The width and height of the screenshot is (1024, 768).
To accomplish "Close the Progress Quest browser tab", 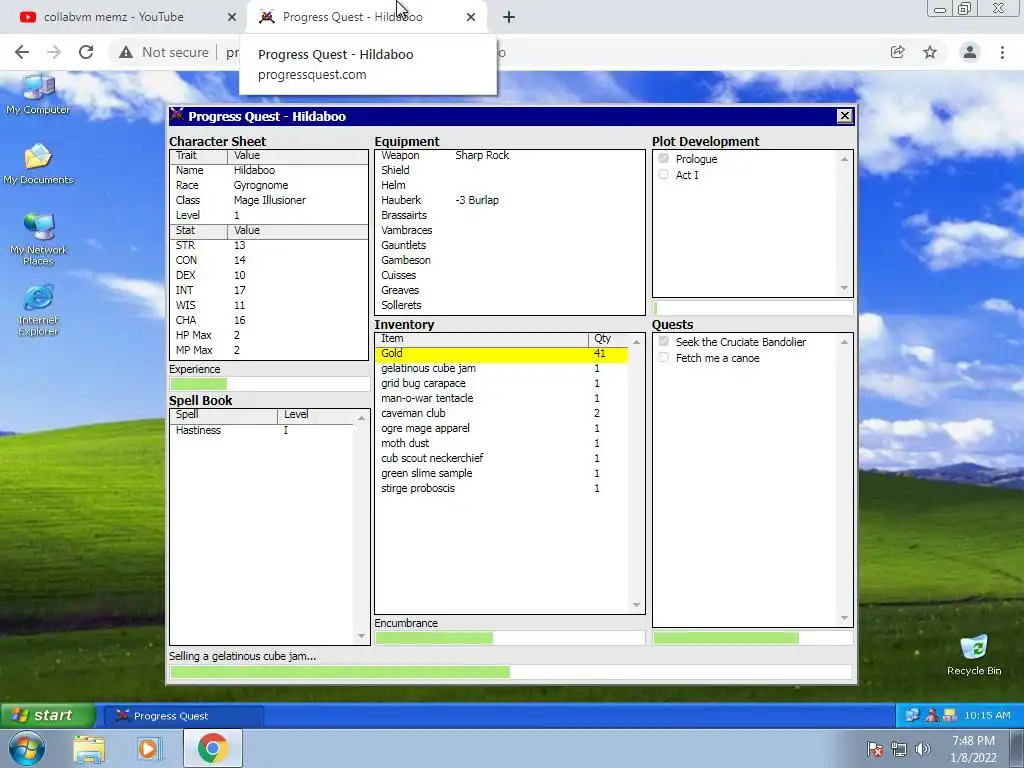I will [471, 17].
